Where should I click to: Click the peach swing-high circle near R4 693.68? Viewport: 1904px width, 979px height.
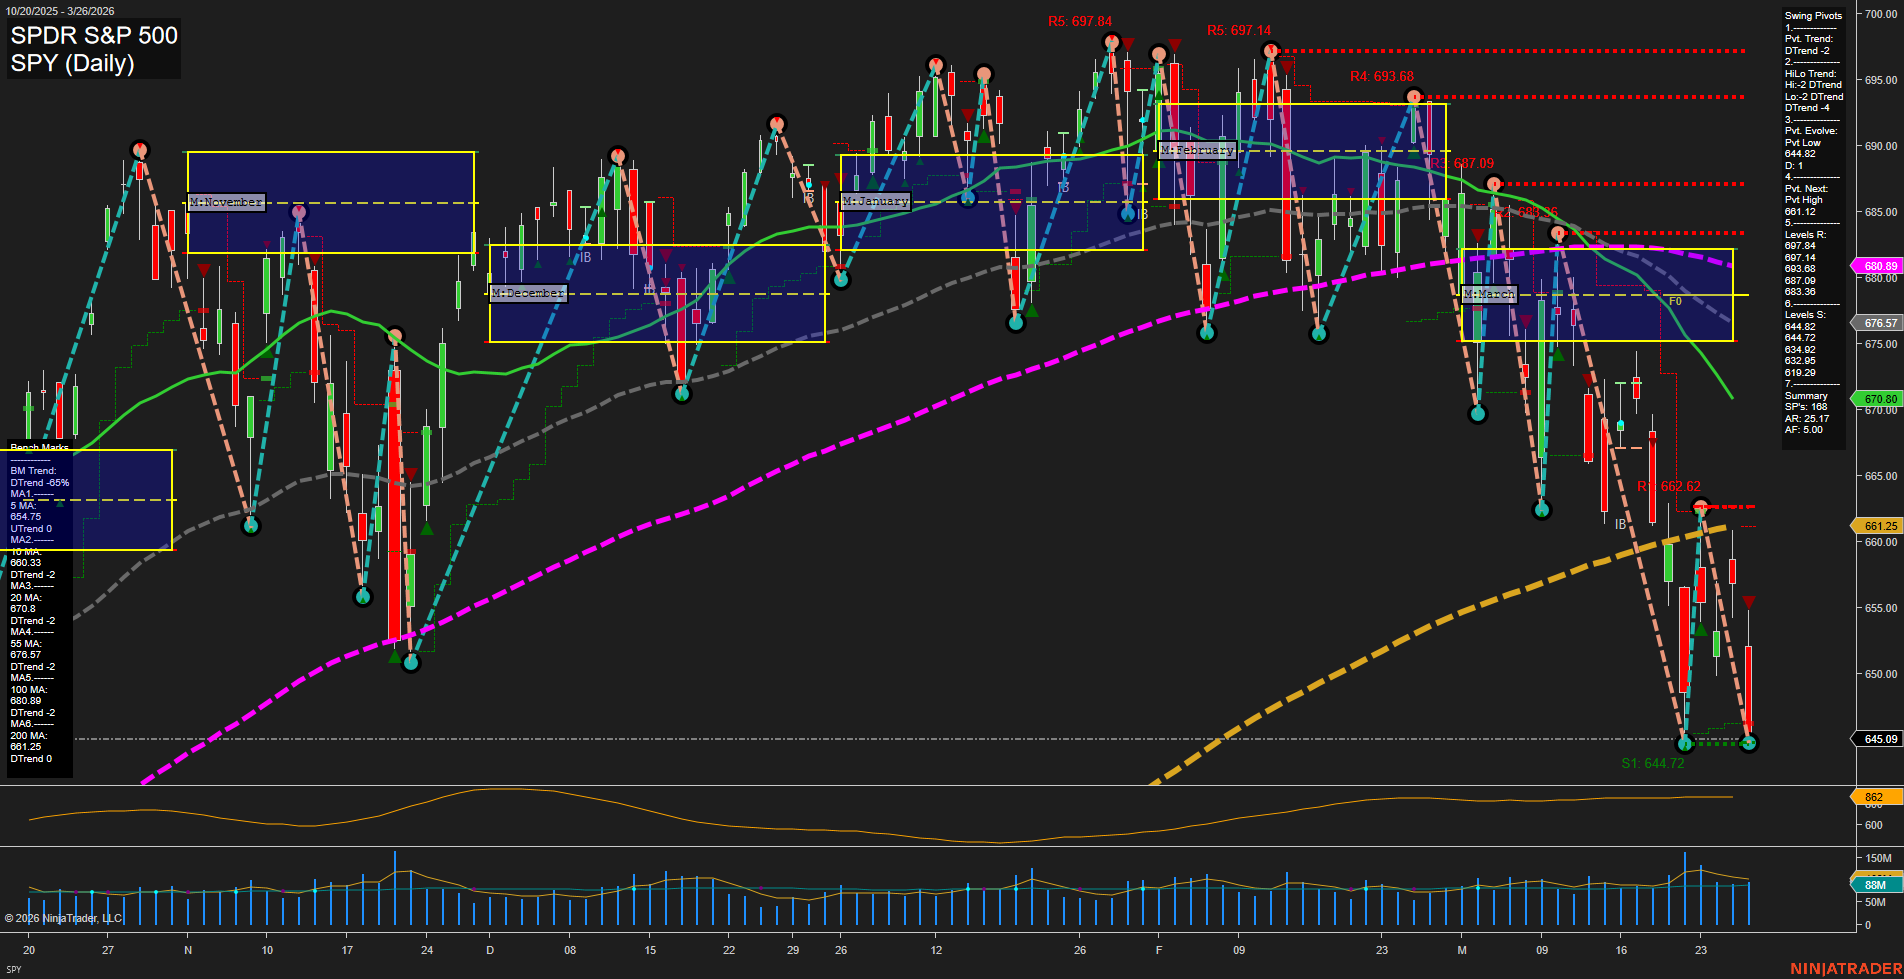pyautogui.click(x=1414, y=97)
